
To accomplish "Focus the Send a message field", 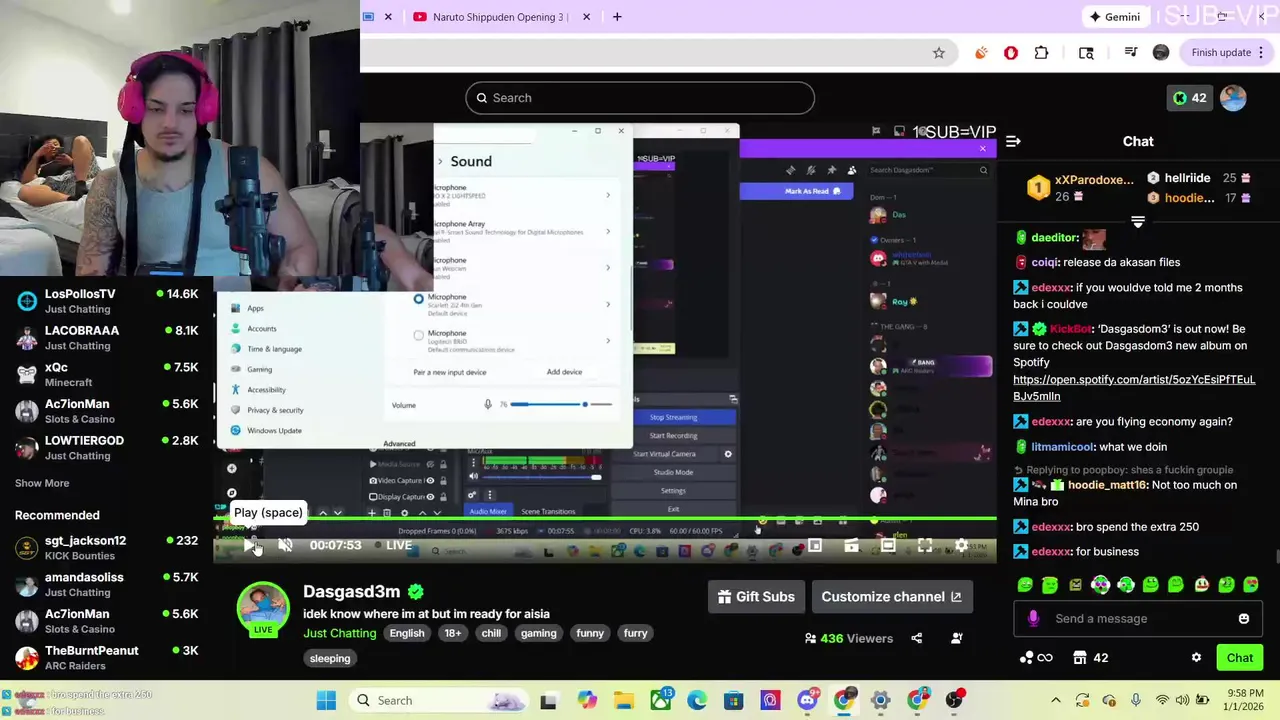I will [1138, 618].
